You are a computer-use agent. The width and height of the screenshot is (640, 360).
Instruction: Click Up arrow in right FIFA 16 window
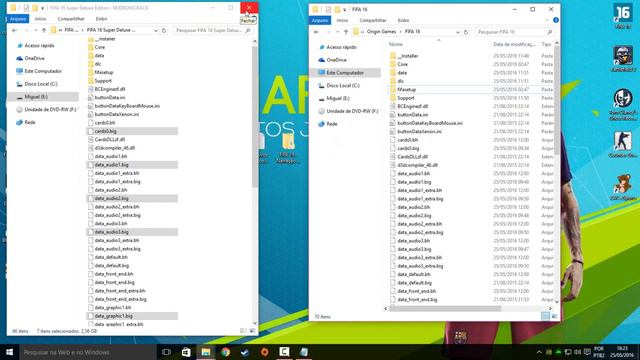[x=346, y=32]
